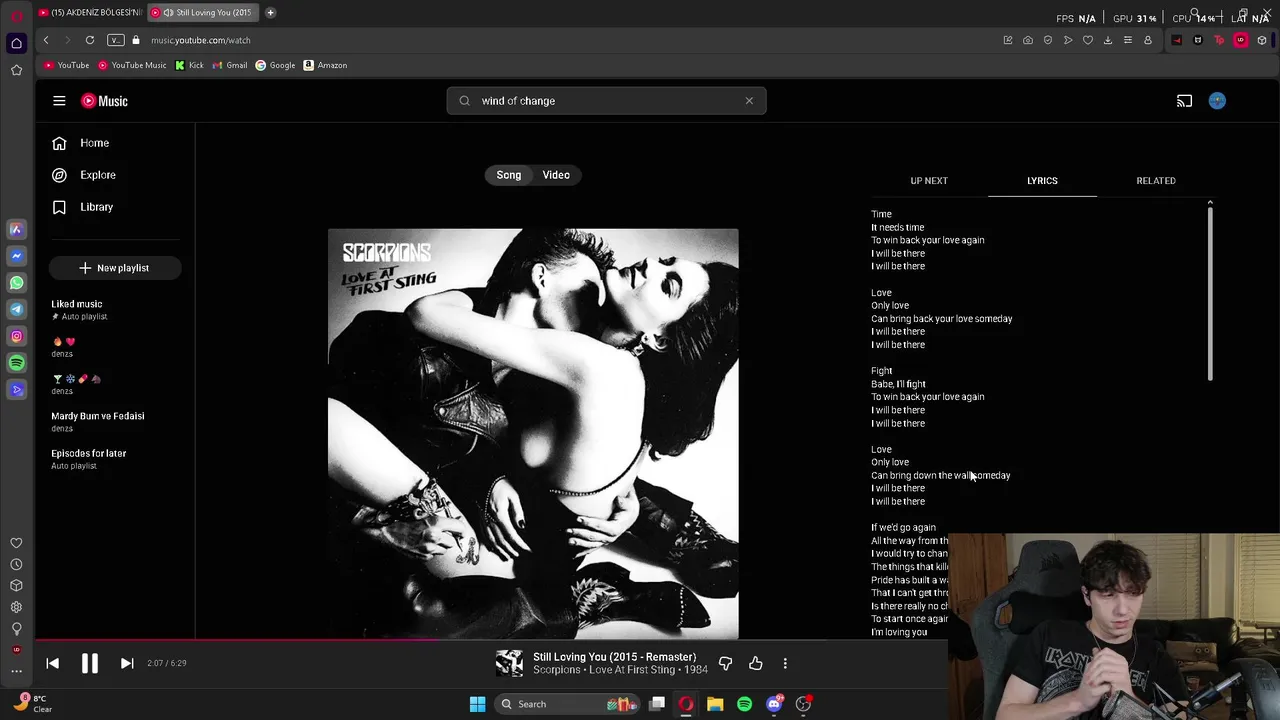
Task: Click player bar song thumbnail
Action: pos(509,663)
